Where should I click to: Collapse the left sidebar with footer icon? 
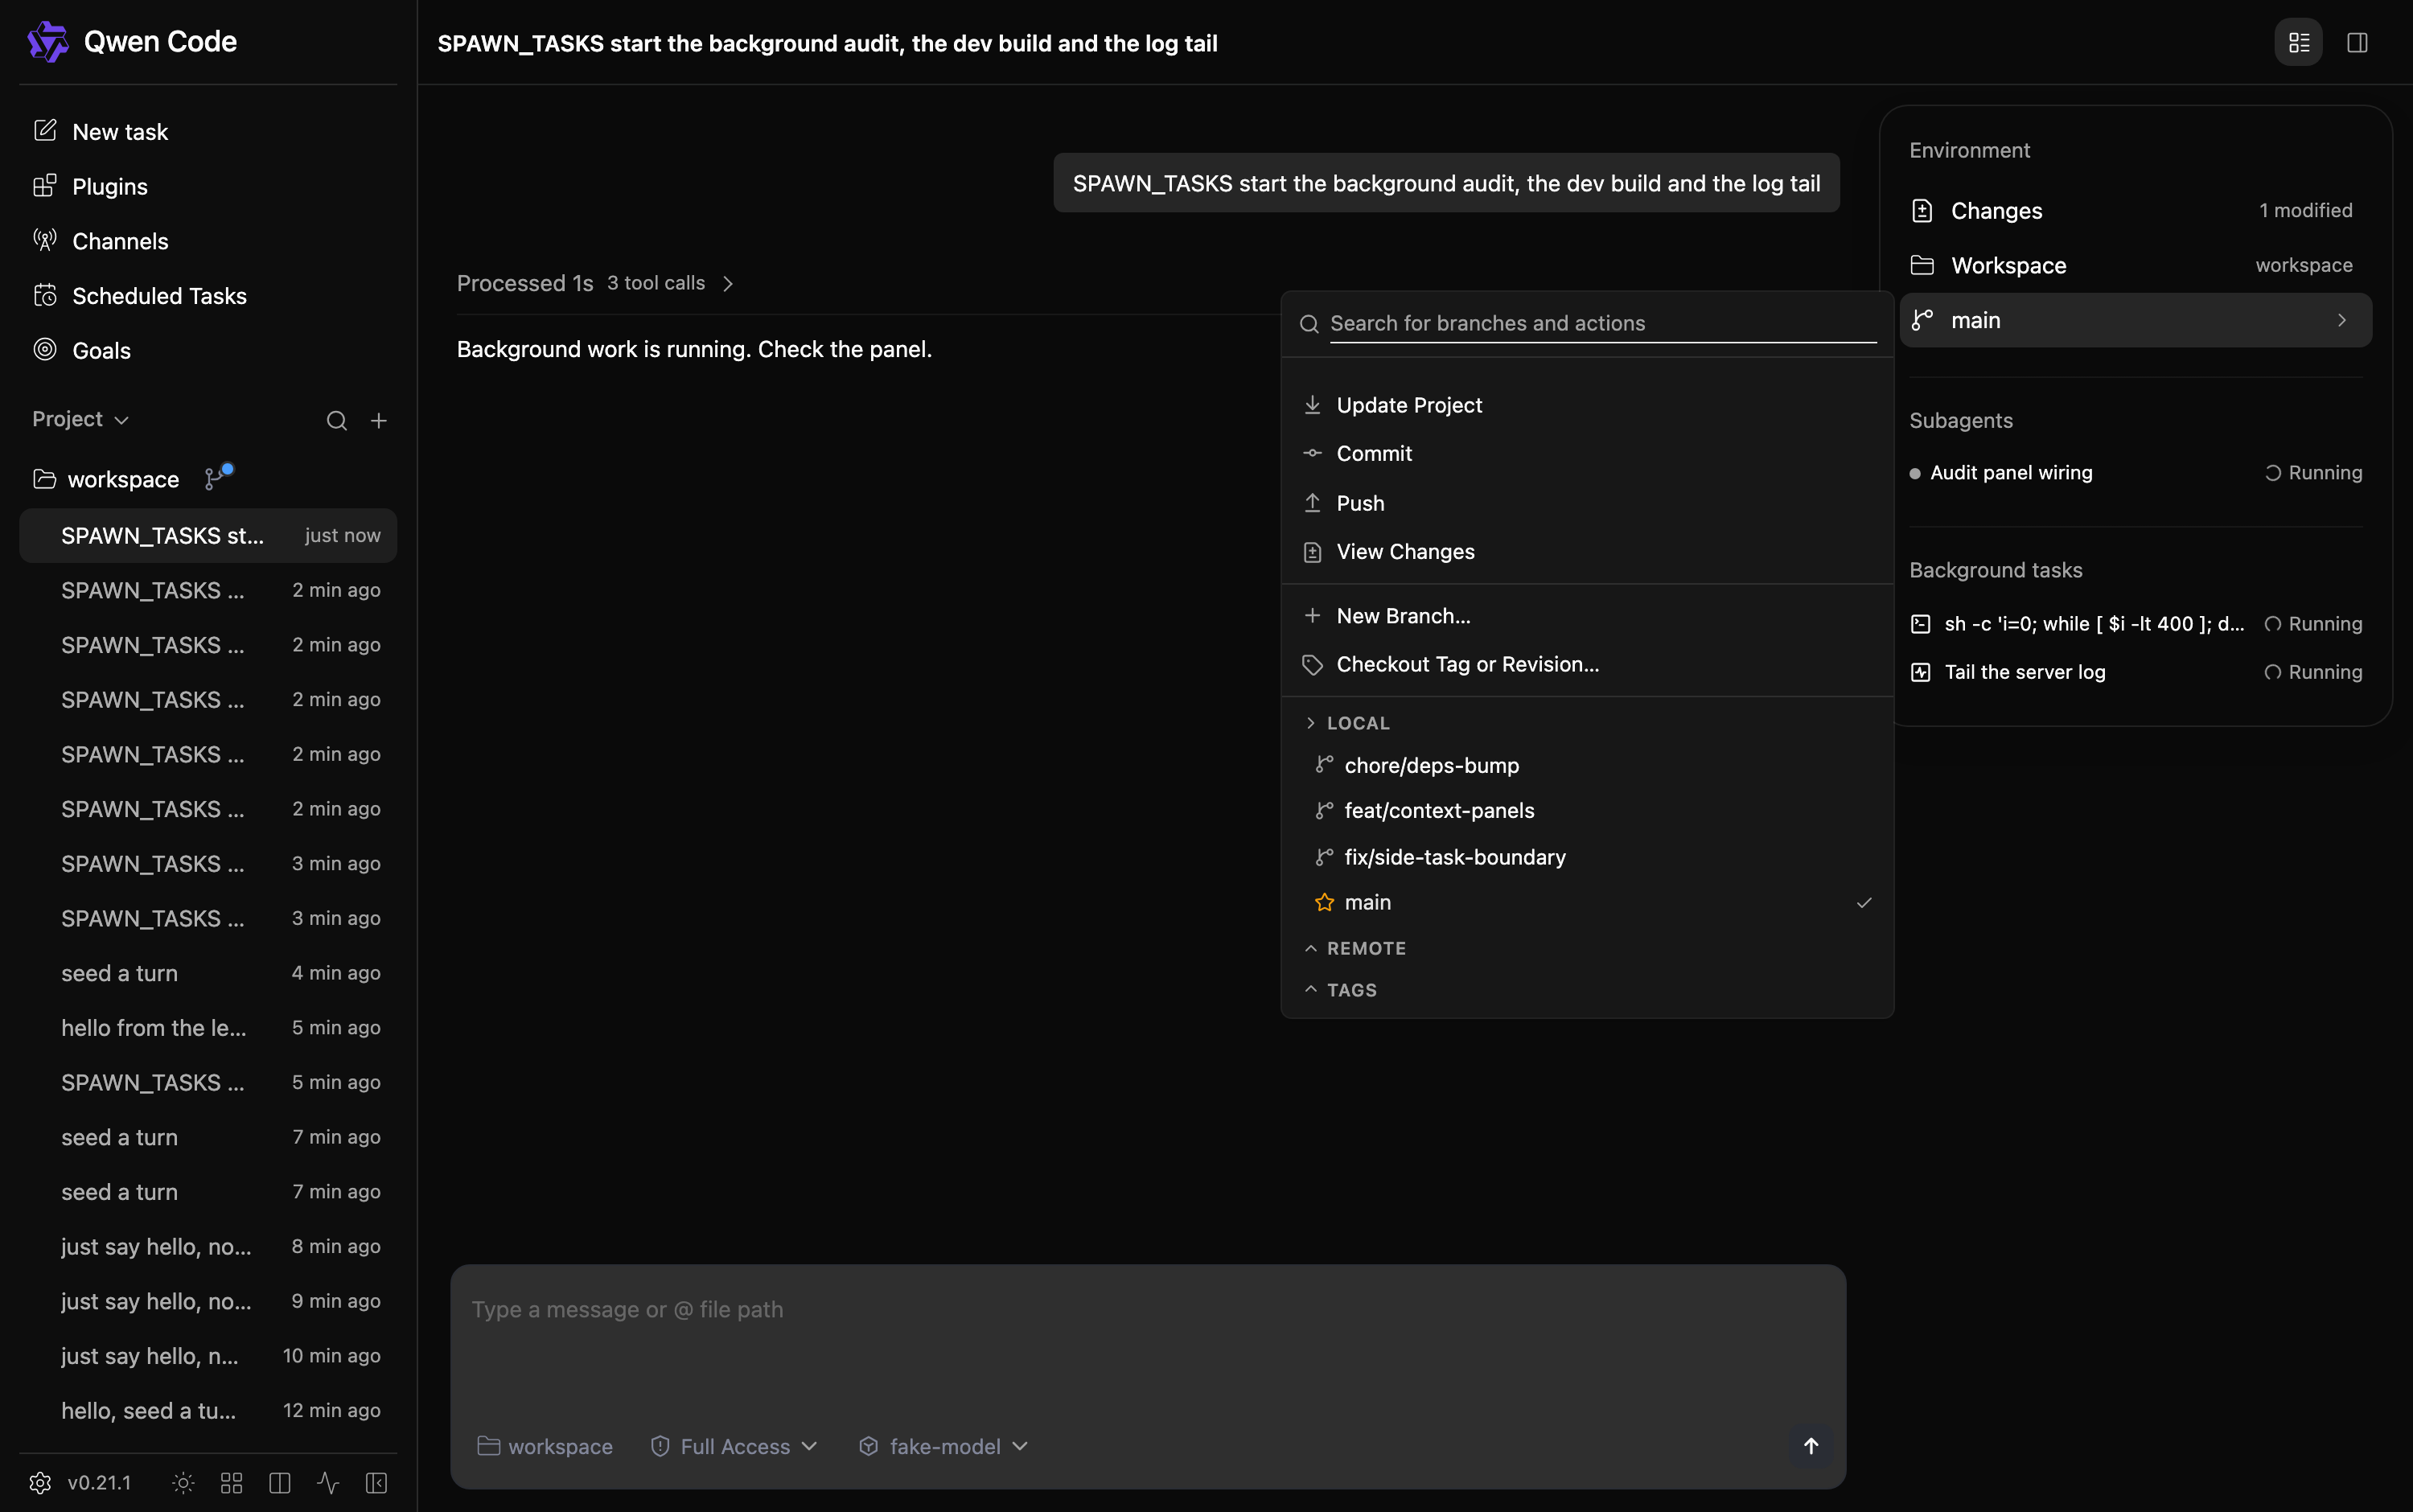pos(377,1482)
